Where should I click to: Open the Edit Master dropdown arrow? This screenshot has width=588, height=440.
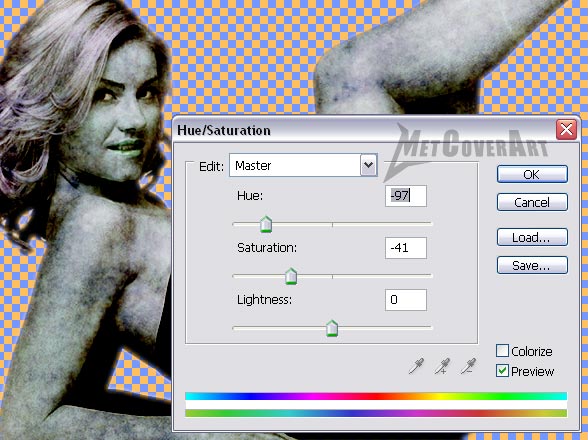[x=368, y=165]
